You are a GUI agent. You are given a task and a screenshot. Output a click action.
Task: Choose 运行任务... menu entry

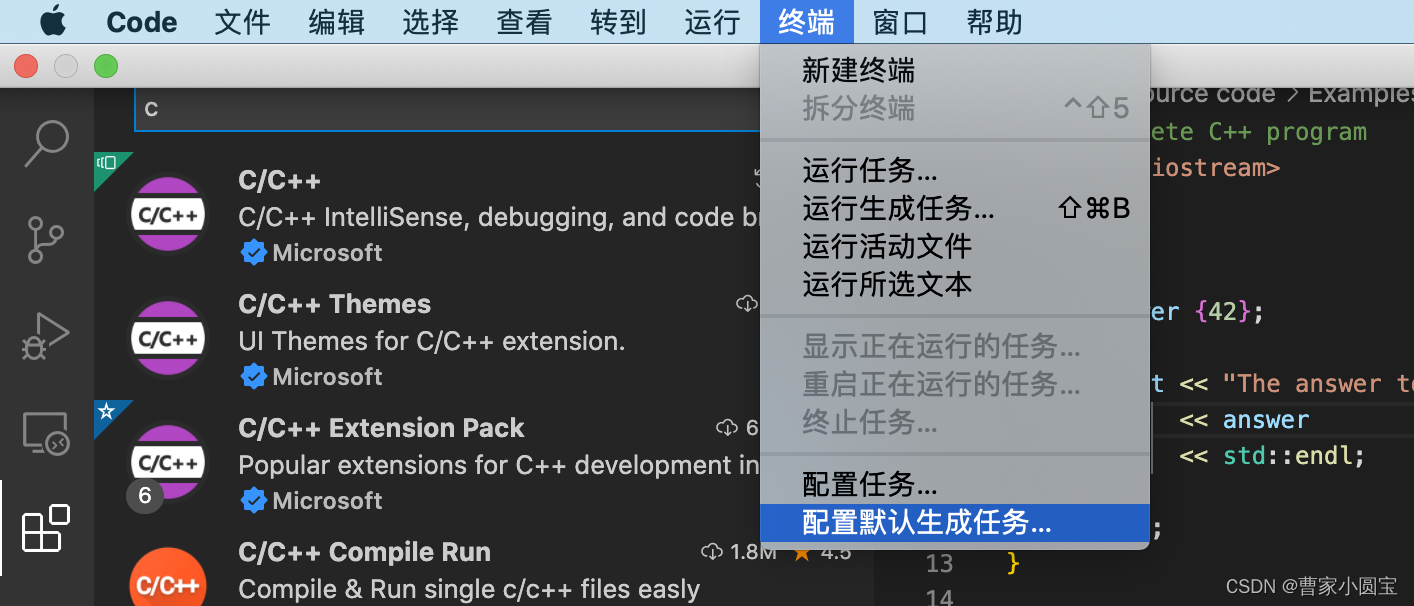pyautogui.click(x=955, y=171)
